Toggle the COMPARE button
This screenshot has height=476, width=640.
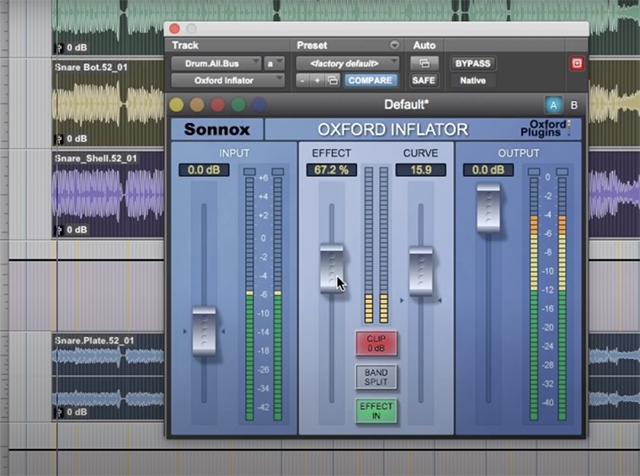point(370,80)
